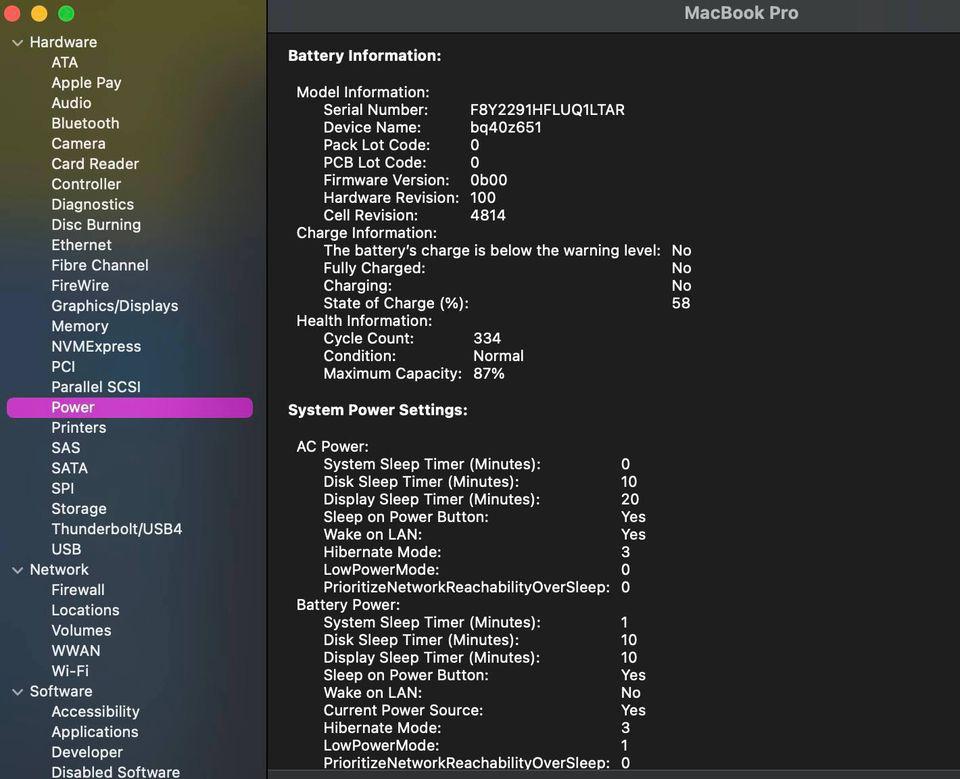Select Camera in the sidebar

click(78, 143)
